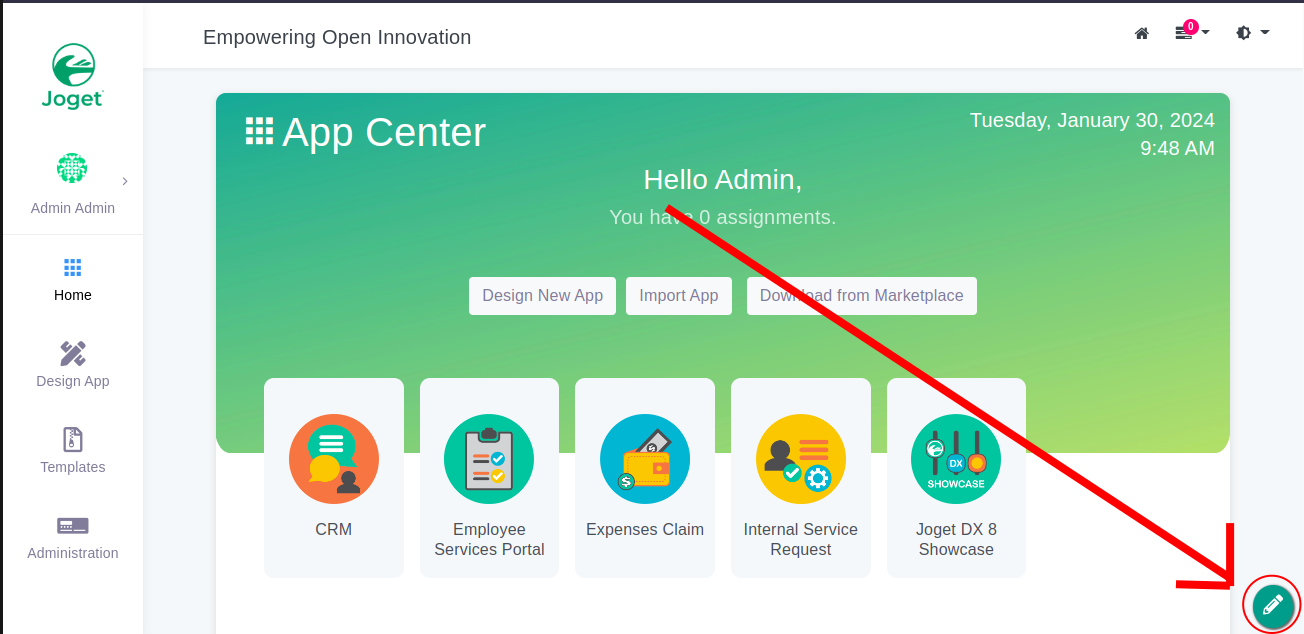Go to Home in sidebar

click(x=73, y=280)
